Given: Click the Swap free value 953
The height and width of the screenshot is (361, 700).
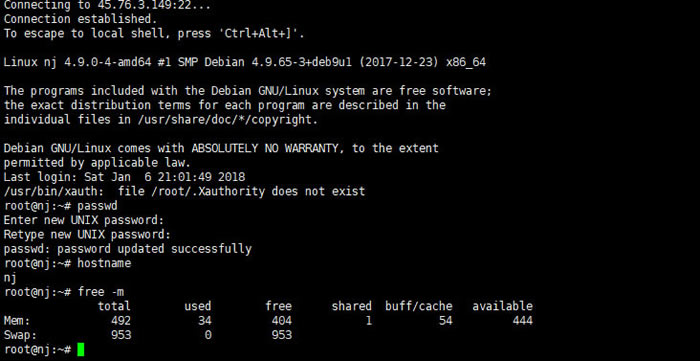Looking at the screenshot, I should click(282, 335).
